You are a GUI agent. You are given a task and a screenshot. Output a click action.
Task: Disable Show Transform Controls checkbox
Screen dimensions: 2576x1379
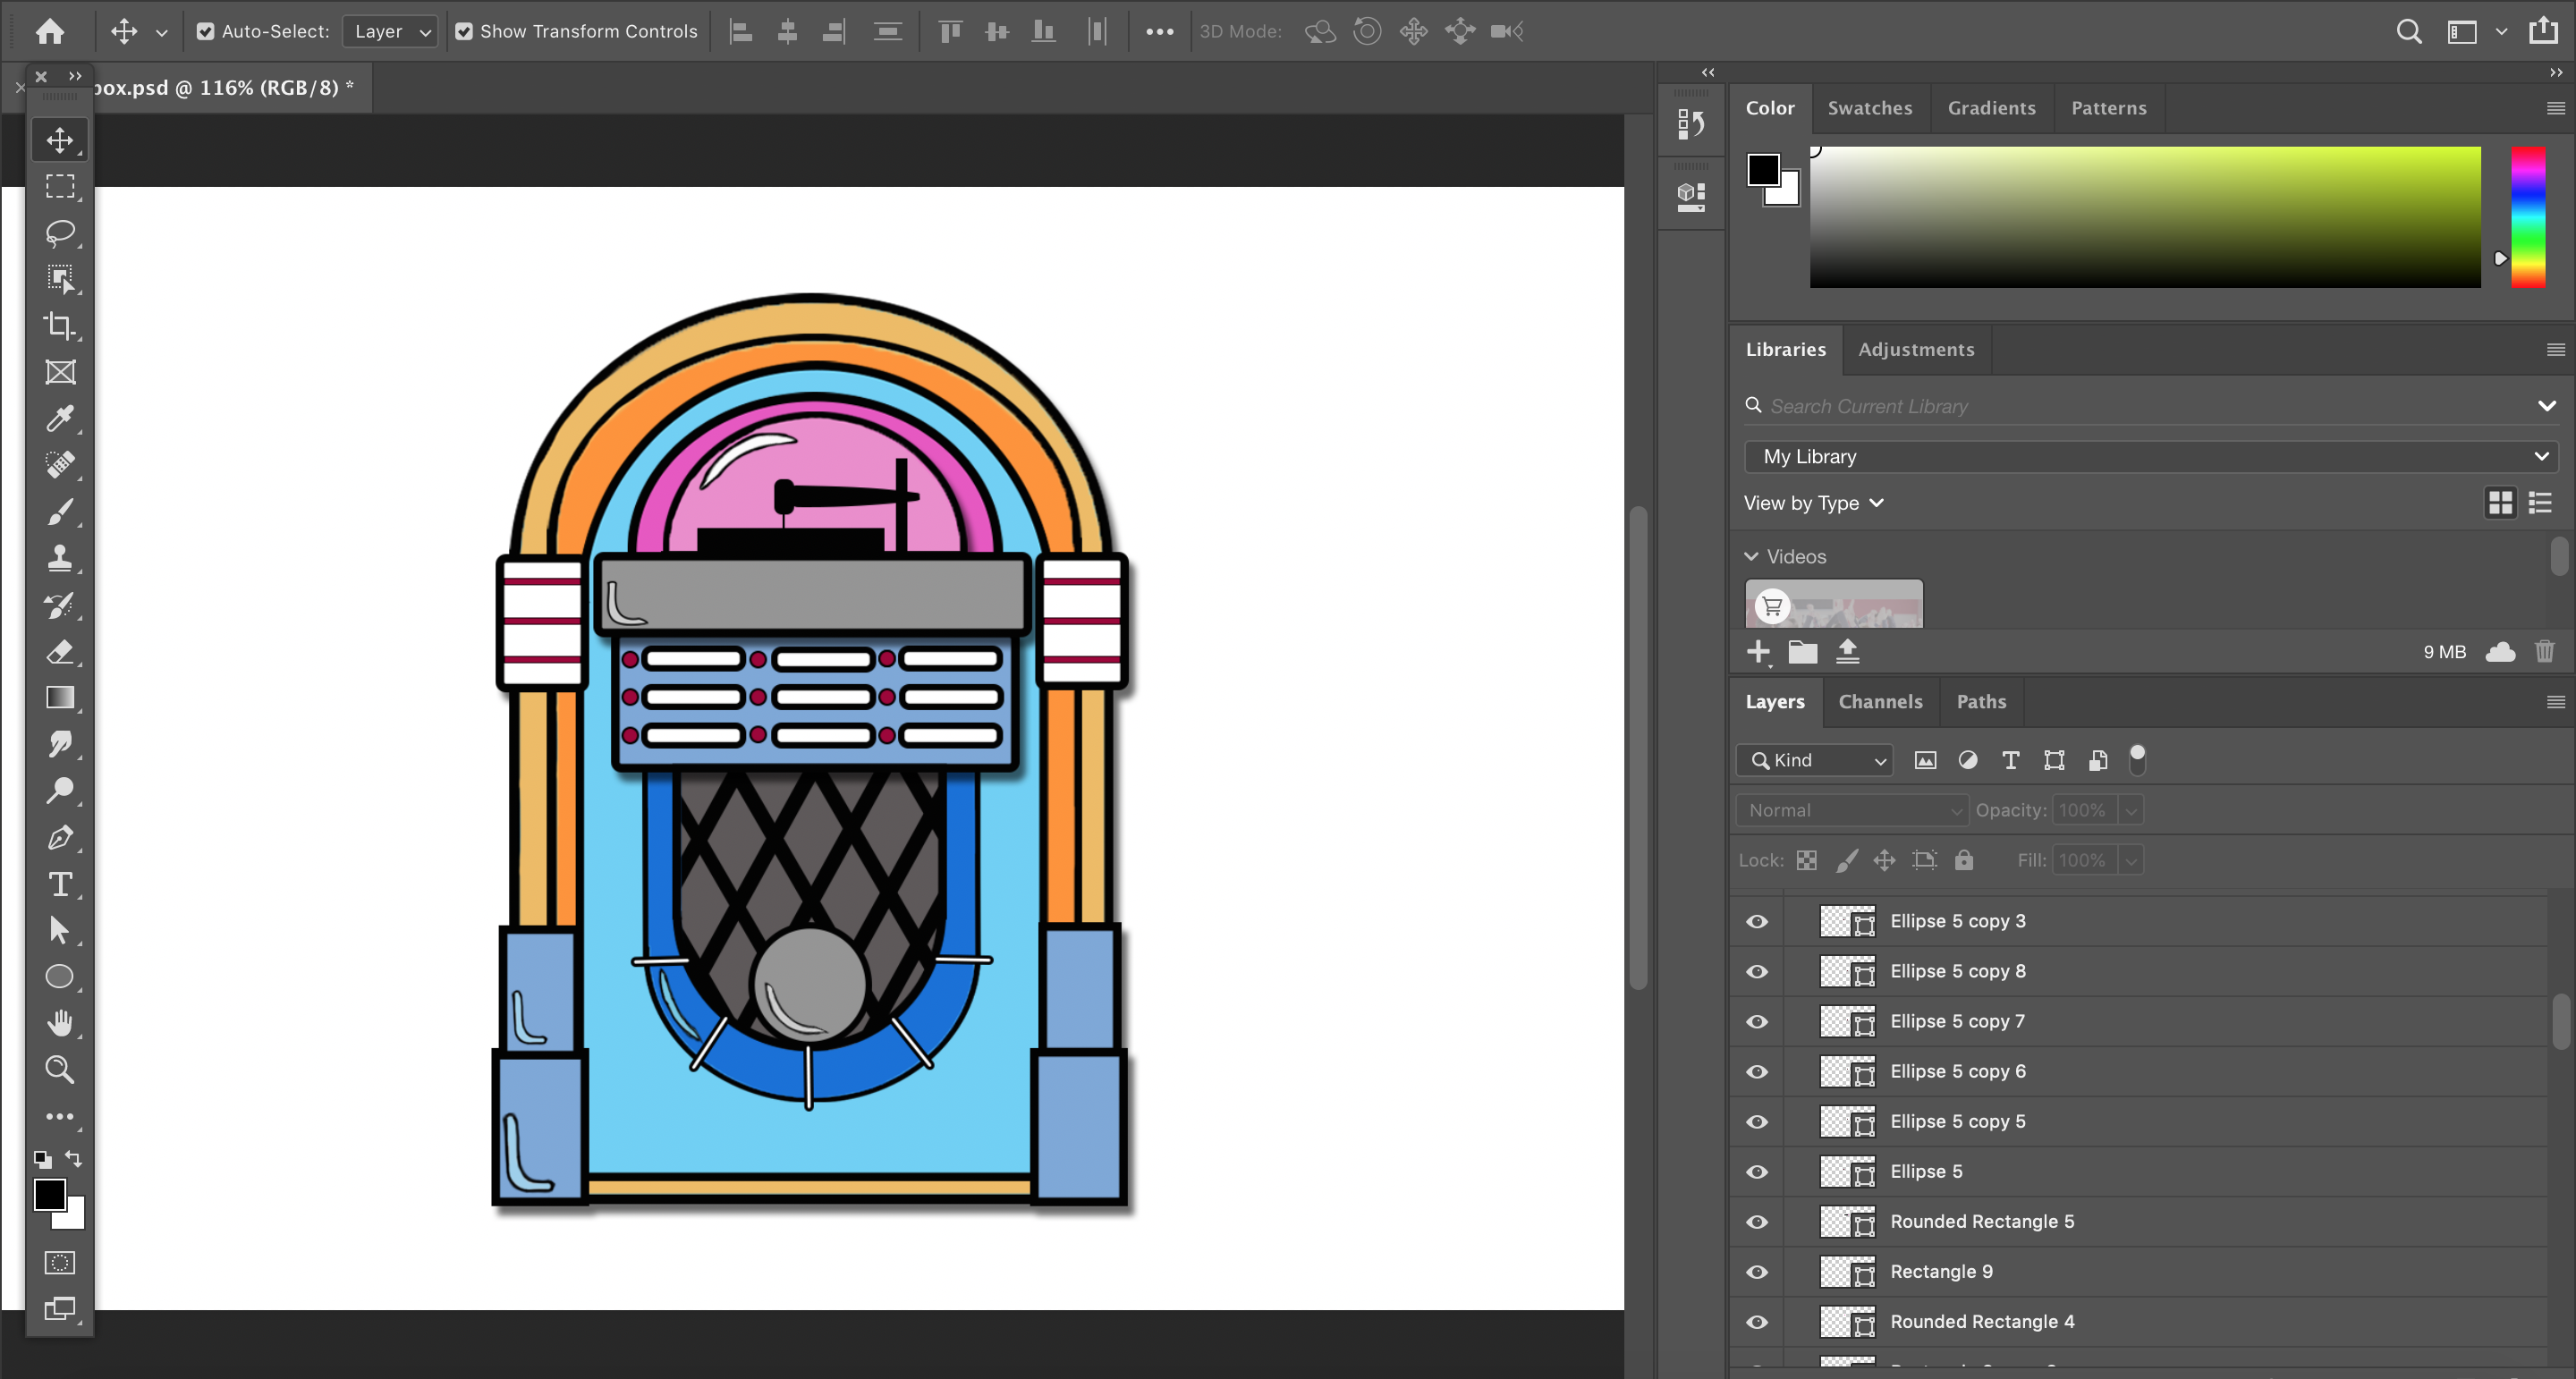(464, 32)
